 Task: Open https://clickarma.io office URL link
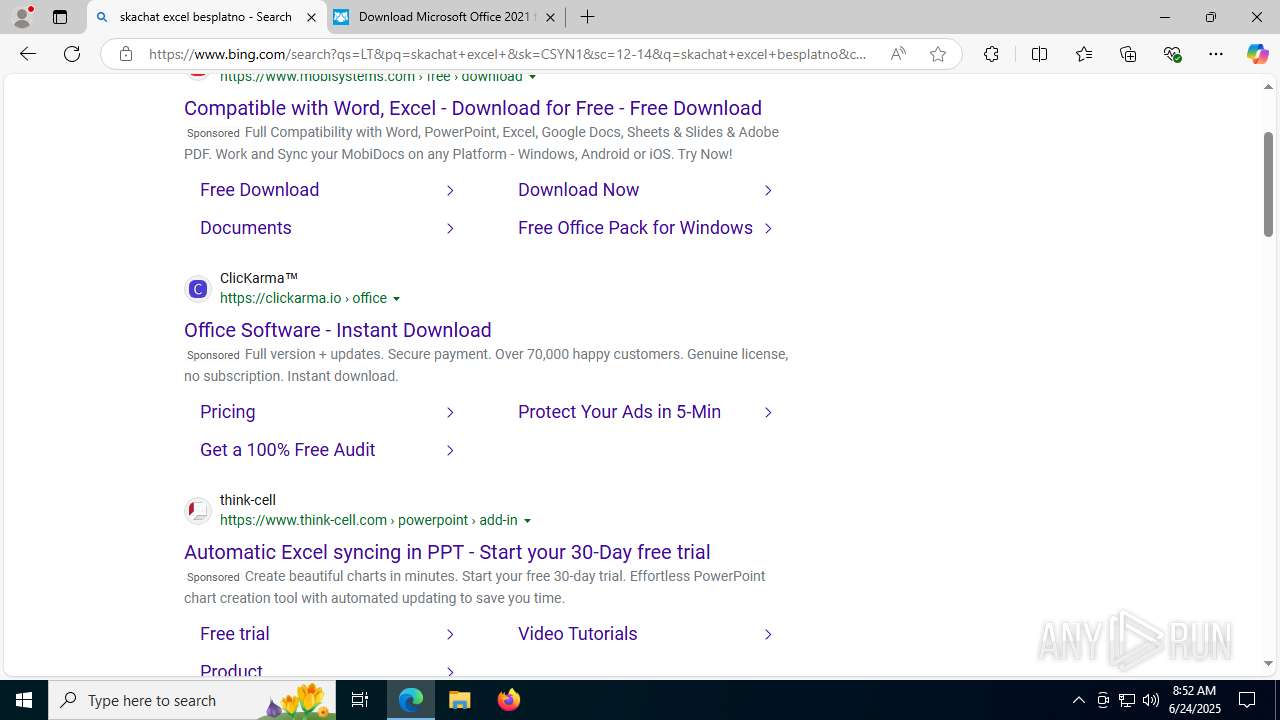pos(303,299)
